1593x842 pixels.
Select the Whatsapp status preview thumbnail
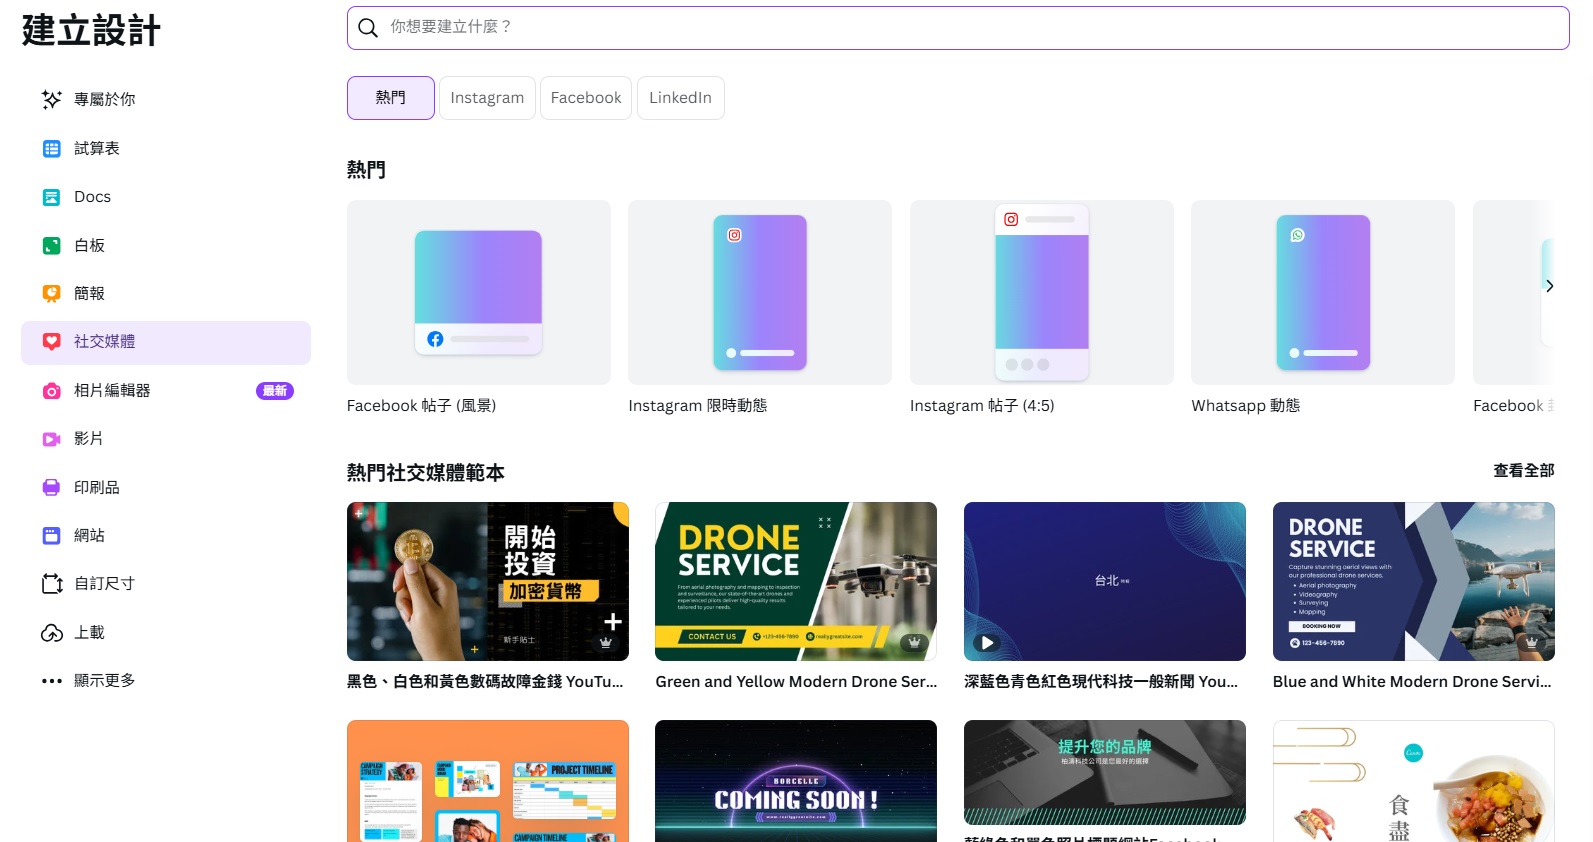click(1323, 292)
